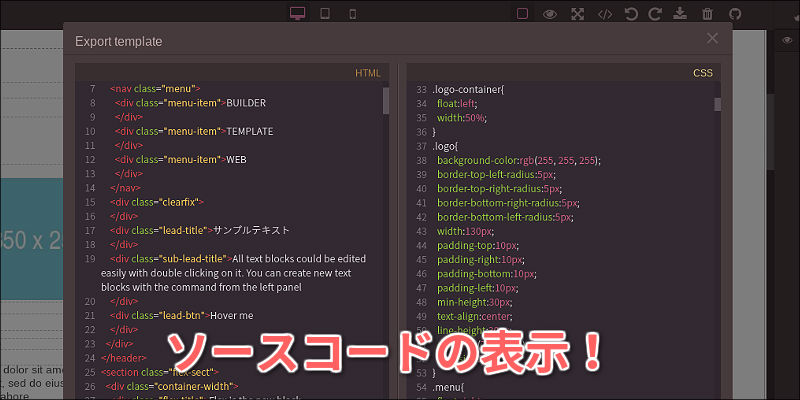Click the TEMPLATE menu-item code line
This screenshot has height=400, width=800.
pyautogui.click(x=194, y=132)
